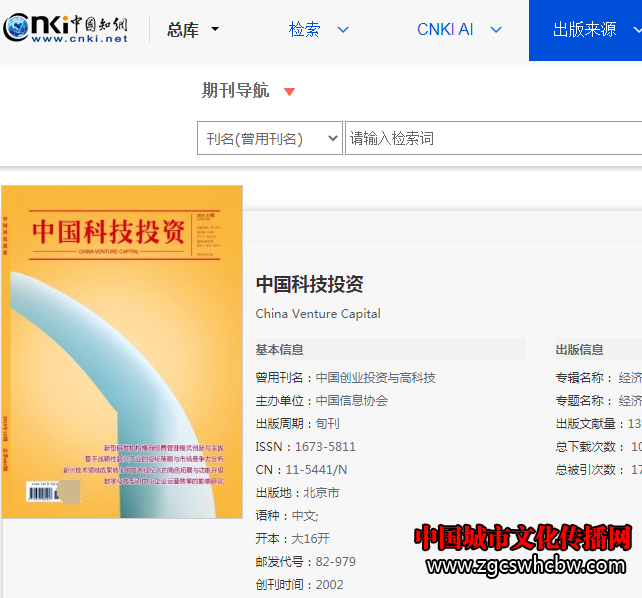Click the 中国创业投资与高科技 former title
642x598 pixels.
(x=376, y=378)
